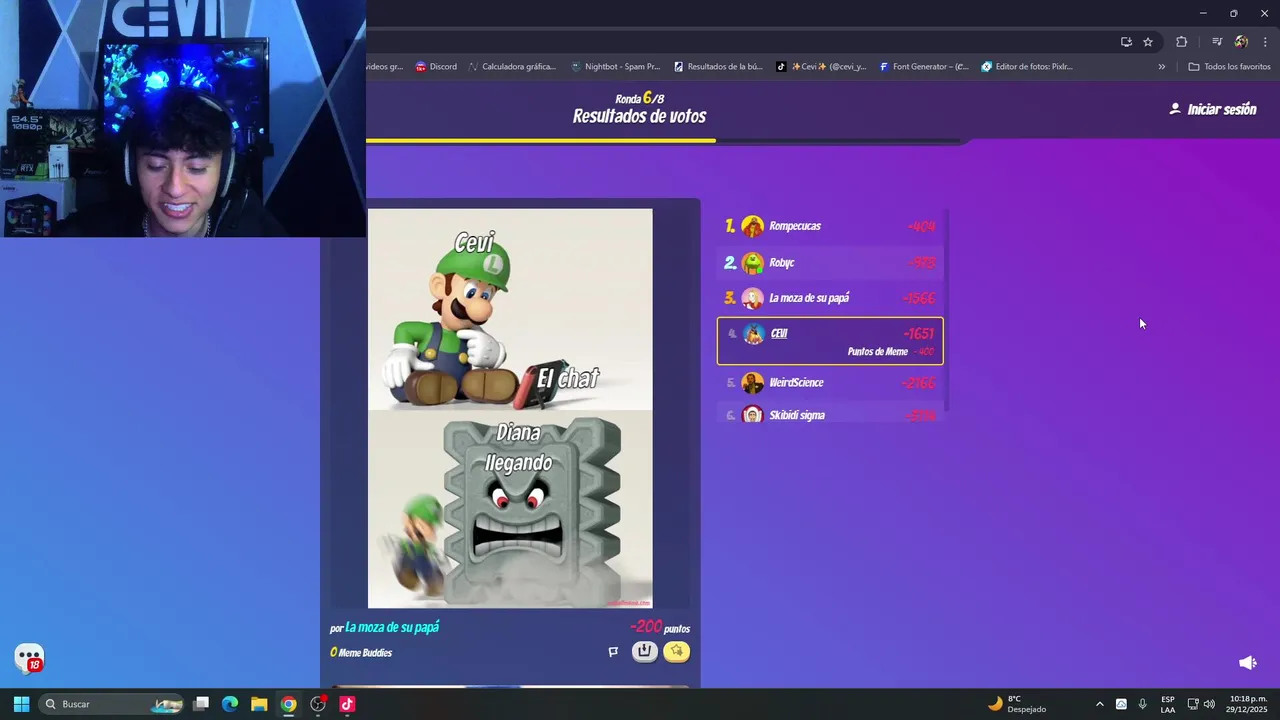Click the Luigi and Thwomp meme image
This screenshot has width=1280, height=720.
[510, 408]
